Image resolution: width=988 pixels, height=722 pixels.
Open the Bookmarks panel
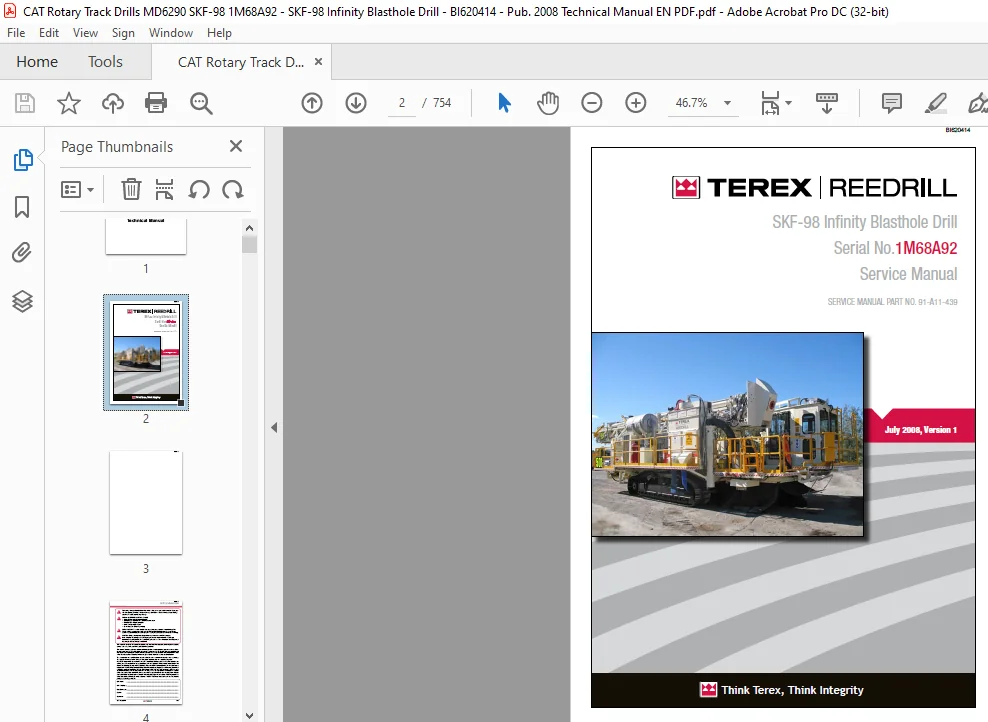point(22,207)
